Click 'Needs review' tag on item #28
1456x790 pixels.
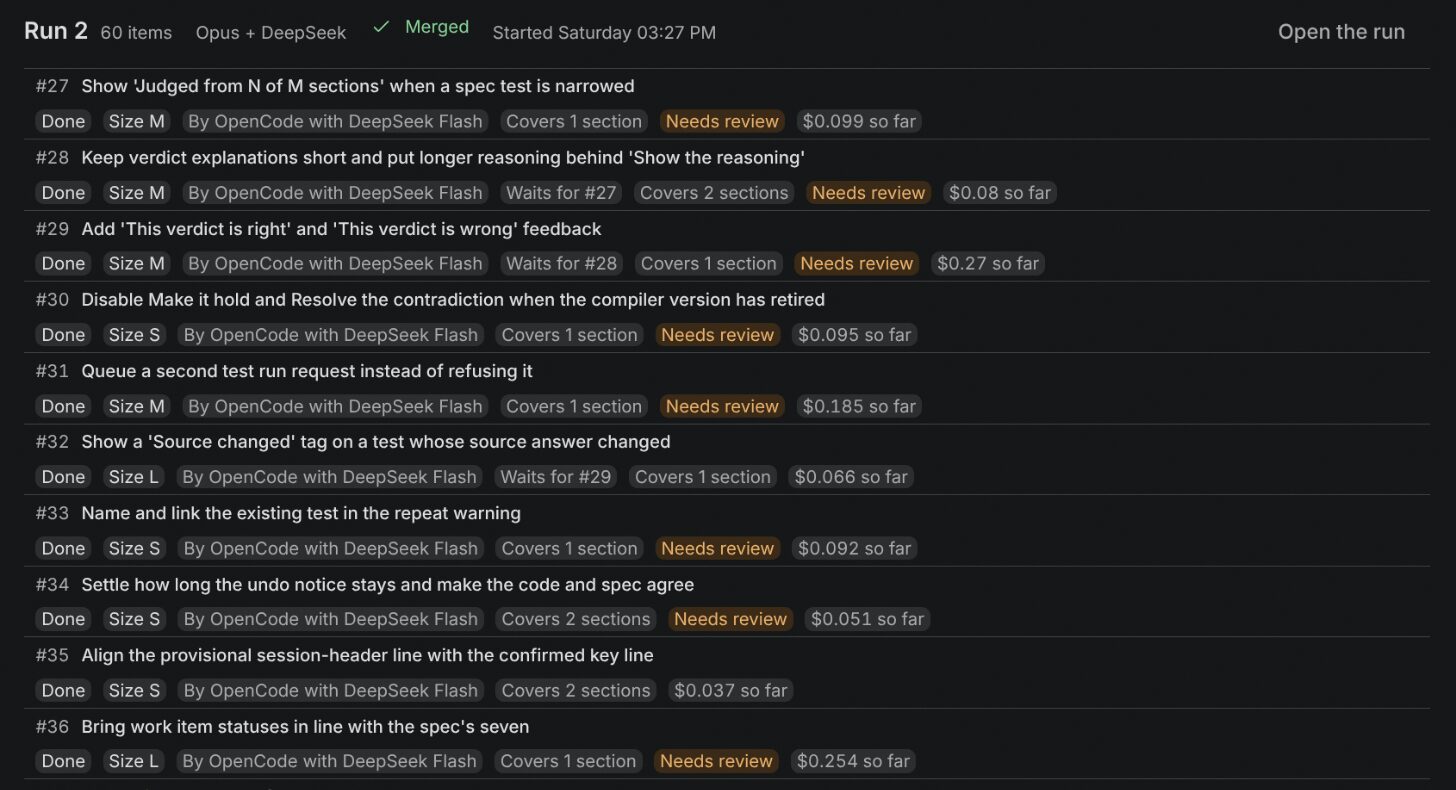868,192
